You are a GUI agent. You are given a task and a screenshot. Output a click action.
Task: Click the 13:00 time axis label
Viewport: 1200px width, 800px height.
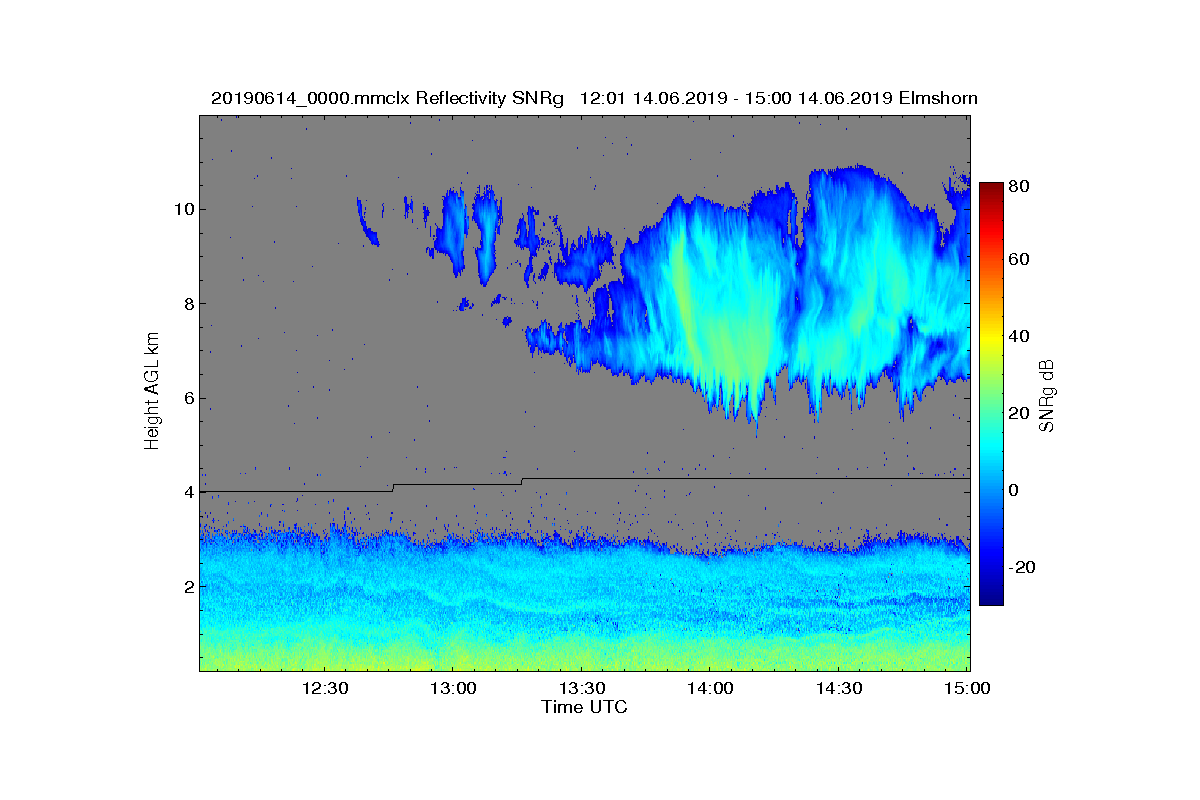(453, 689)
